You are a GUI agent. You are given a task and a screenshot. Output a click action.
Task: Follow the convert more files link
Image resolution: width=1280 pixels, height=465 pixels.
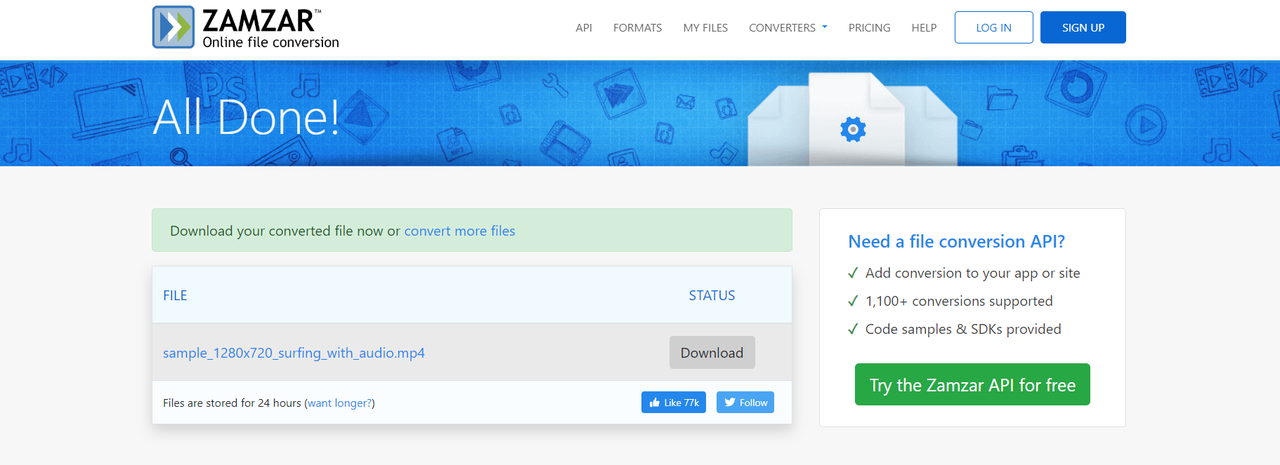460,231
